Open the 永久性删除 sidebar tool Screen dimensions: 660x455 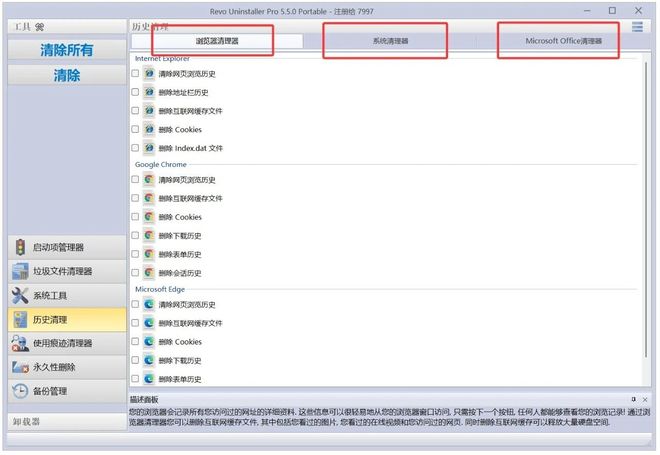point(67,367)
